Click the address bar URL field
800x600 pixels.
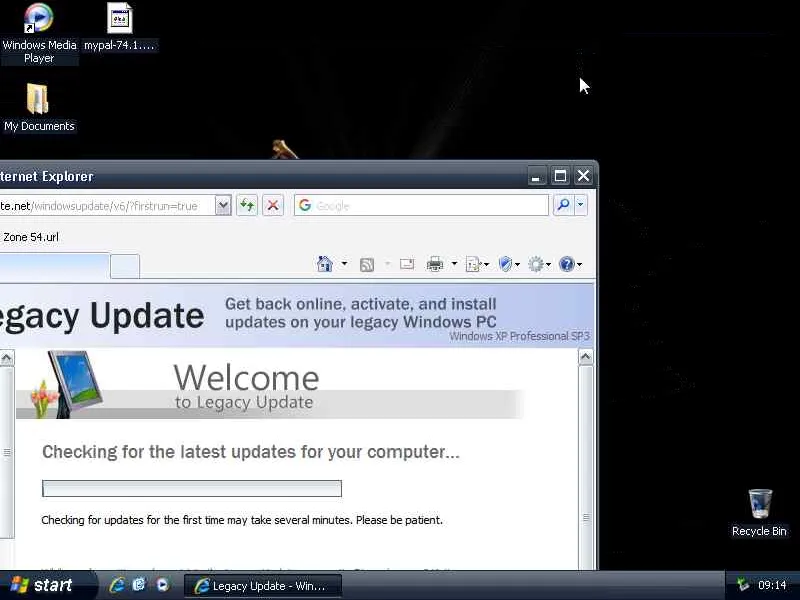point(107,206)
